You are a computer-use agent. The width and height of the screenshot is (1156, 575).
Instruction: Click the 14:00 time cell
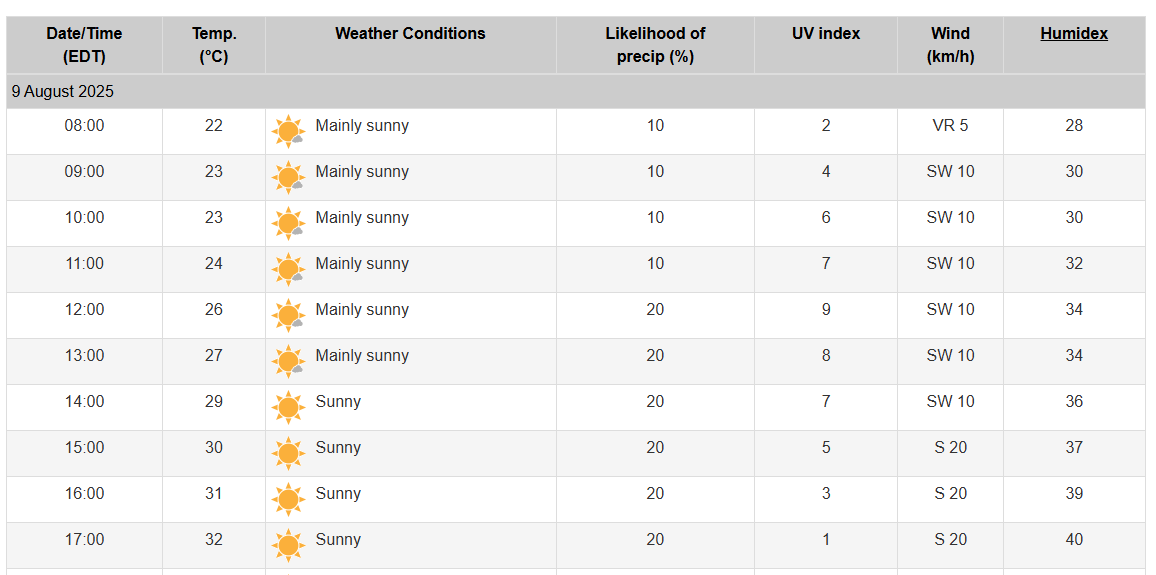pyautogui.click(x=84, y=402)
